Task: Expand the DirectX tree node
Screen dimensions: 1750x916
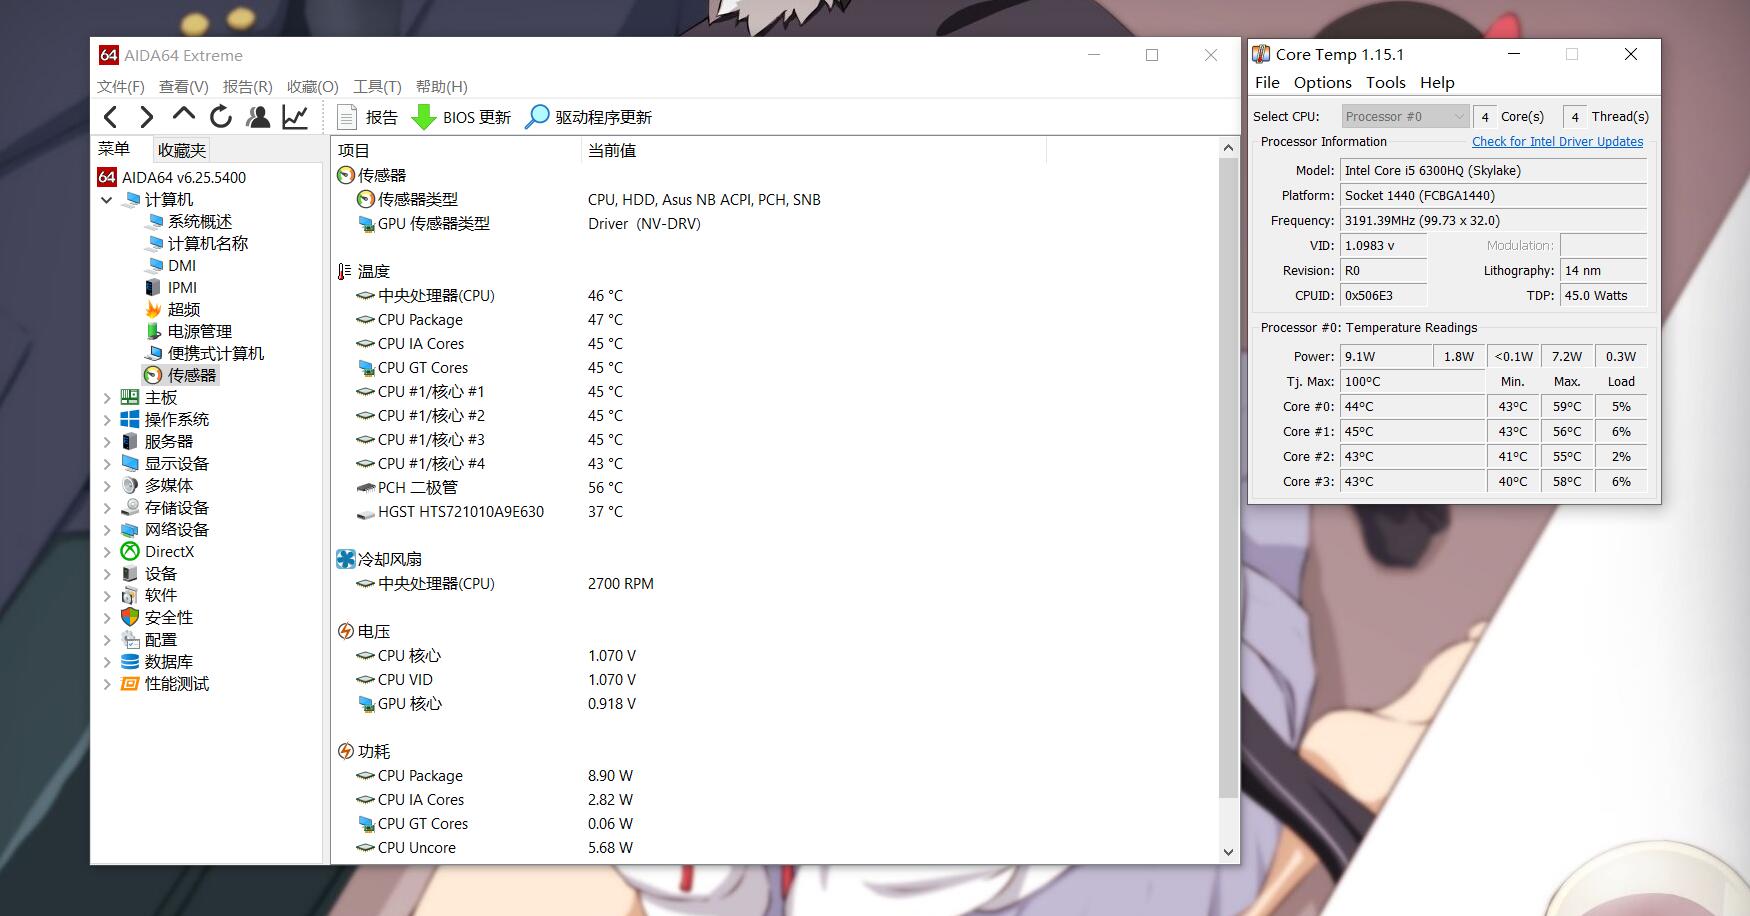Action: 107,552
